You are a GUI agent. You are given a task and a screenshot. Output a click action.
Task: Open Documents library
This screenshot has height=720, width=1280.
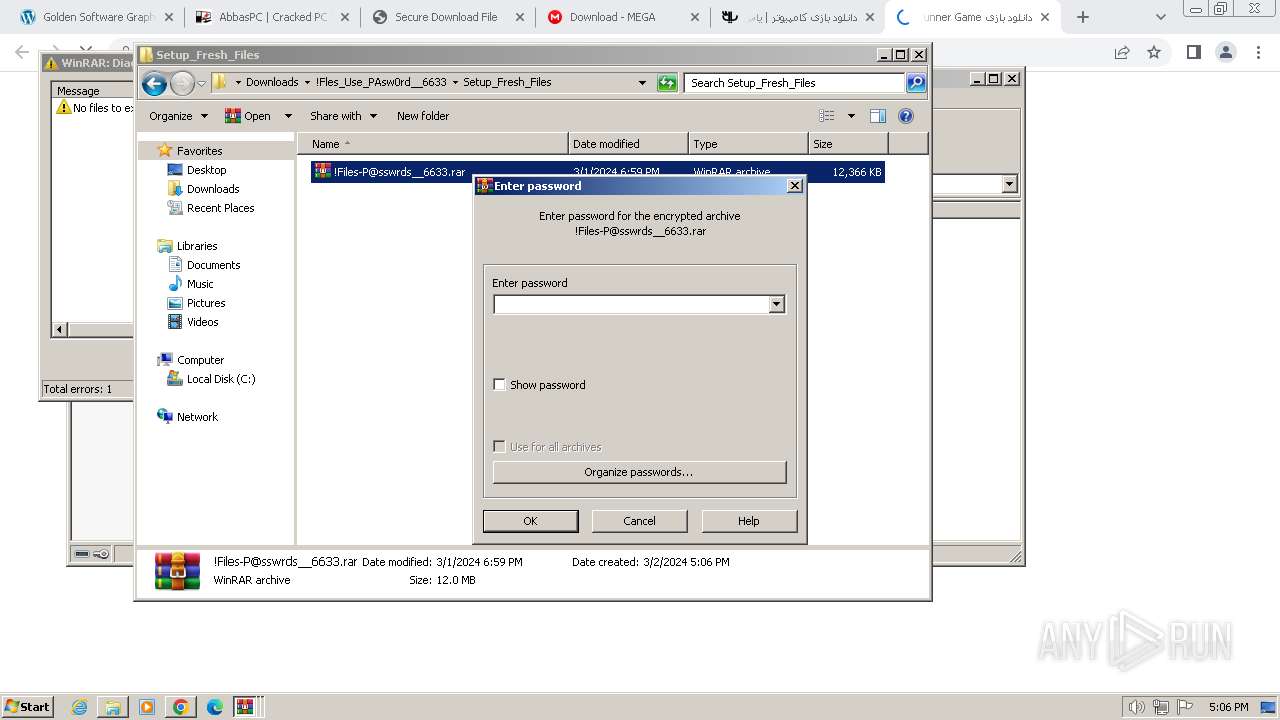click(x=213, y=265)
